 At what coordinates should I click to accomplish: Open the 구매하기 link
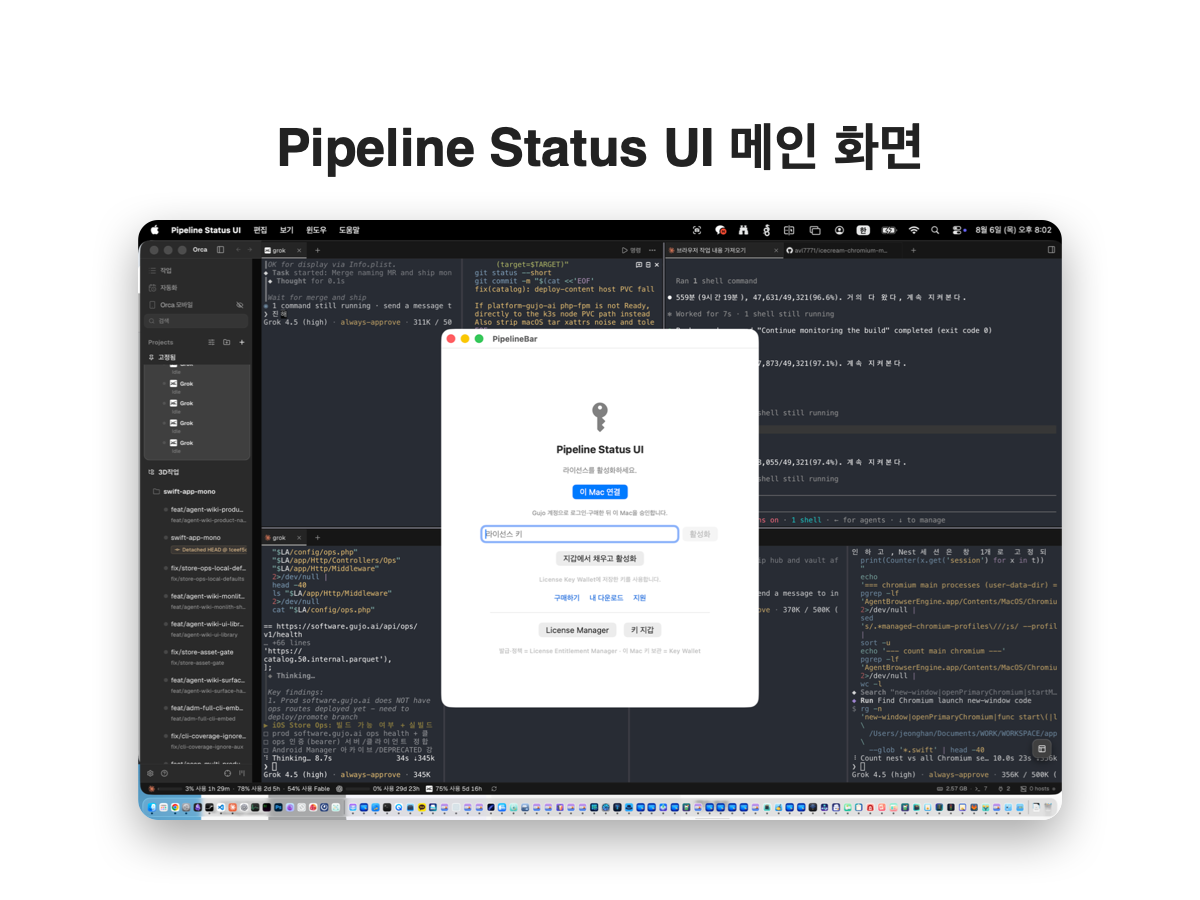[x=567, y=598]
